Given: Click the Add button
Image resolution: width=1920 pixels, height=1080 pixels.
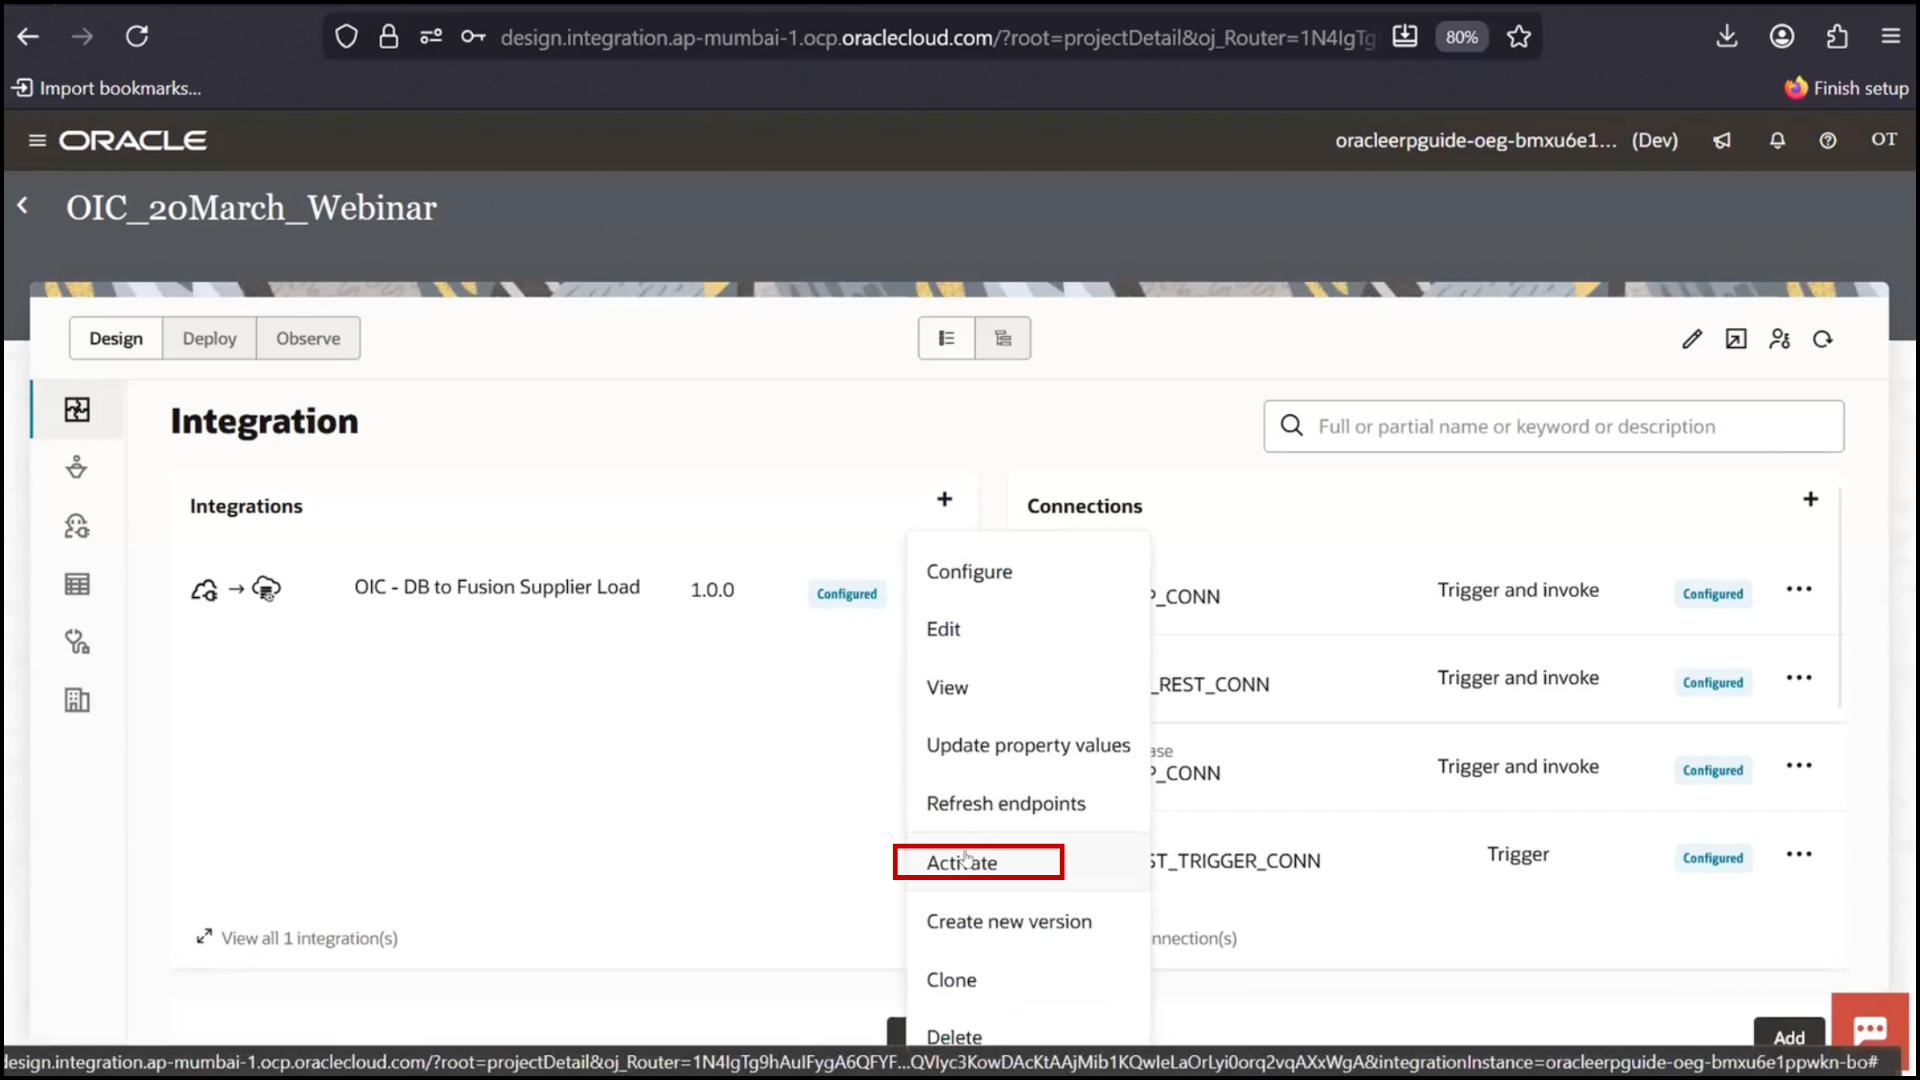Looking at the screenshot, I should [1789, 1034].
